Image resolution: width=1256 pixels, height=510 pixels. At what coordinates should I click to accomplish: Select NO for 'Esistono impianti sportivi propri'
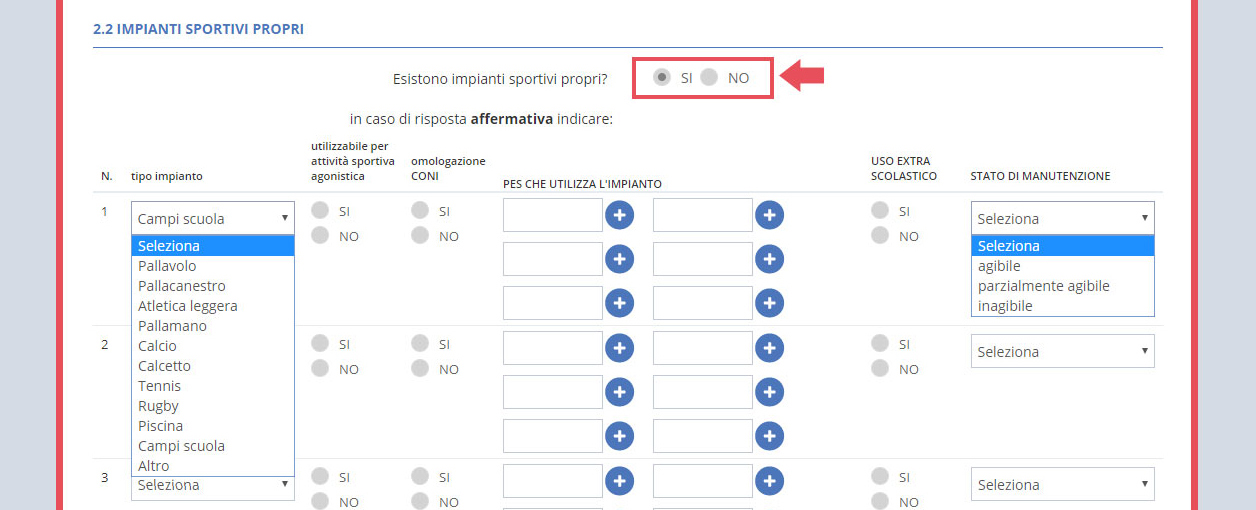[709, 77]
